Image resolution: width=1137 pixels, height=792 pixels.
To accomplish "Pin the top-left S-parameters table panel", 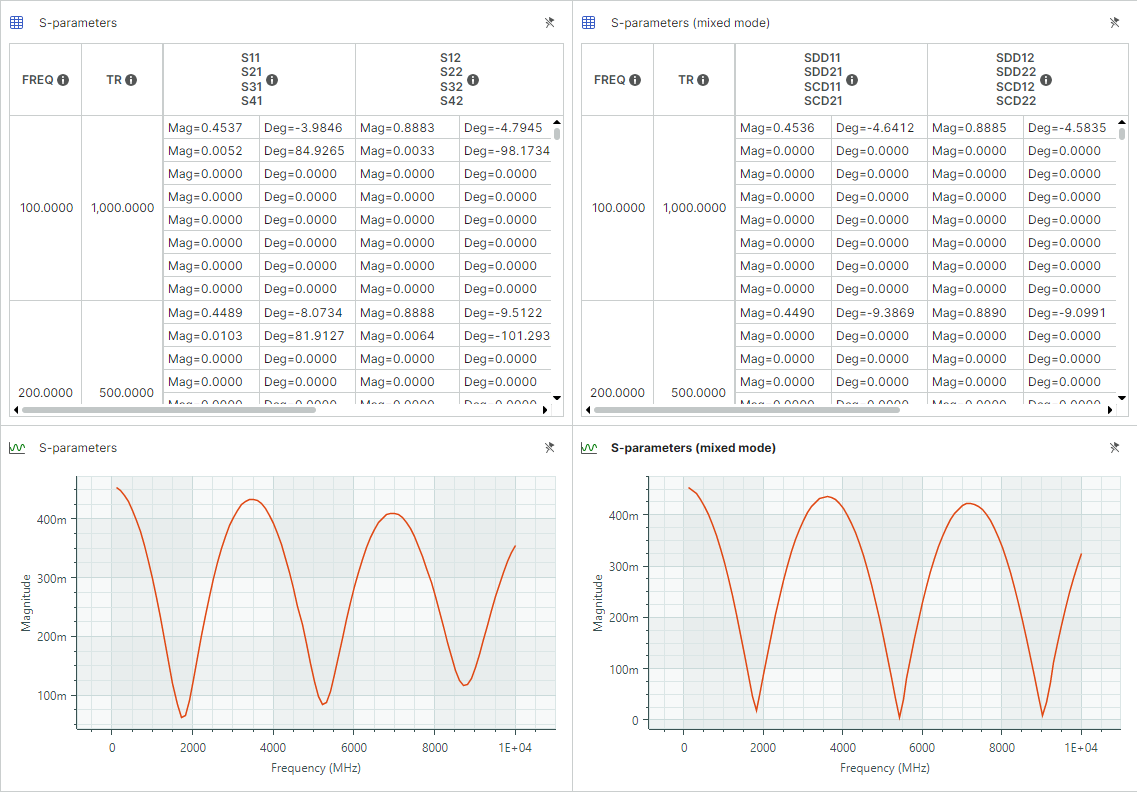I will pos(550,22).
